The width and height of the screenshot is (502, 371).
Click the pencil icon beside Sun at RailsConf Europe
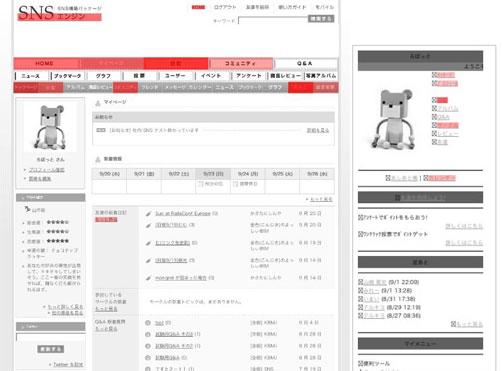(148, 214)
